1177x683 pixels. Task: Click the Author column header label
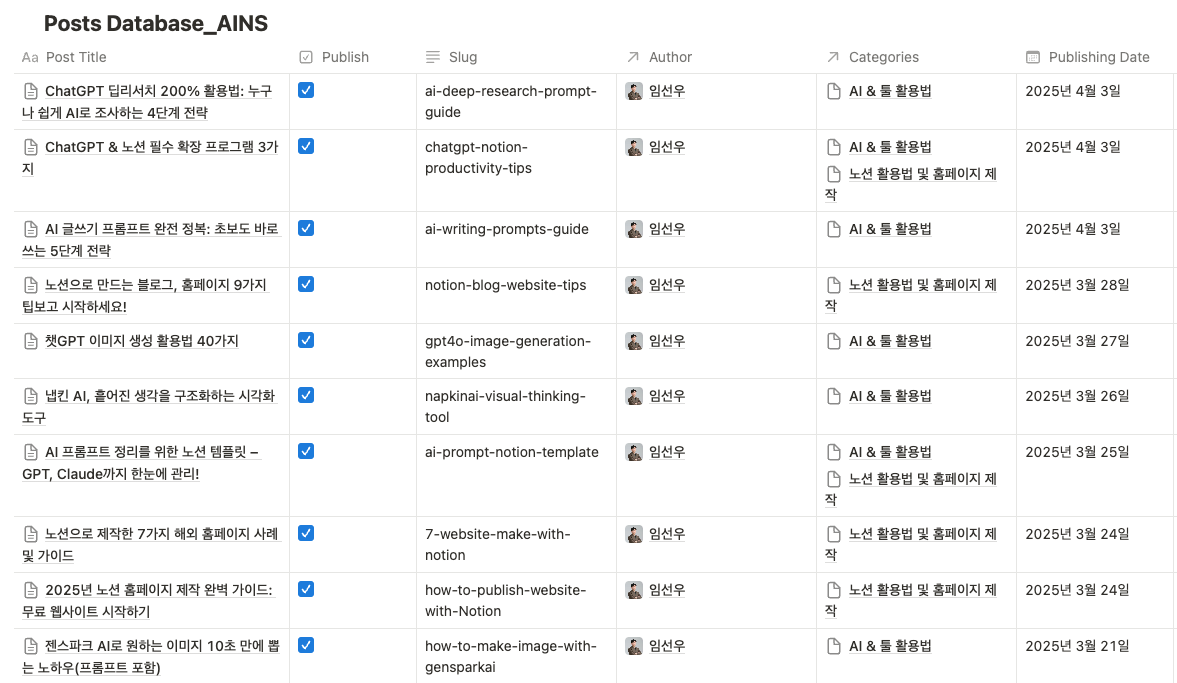pos(670,57)
